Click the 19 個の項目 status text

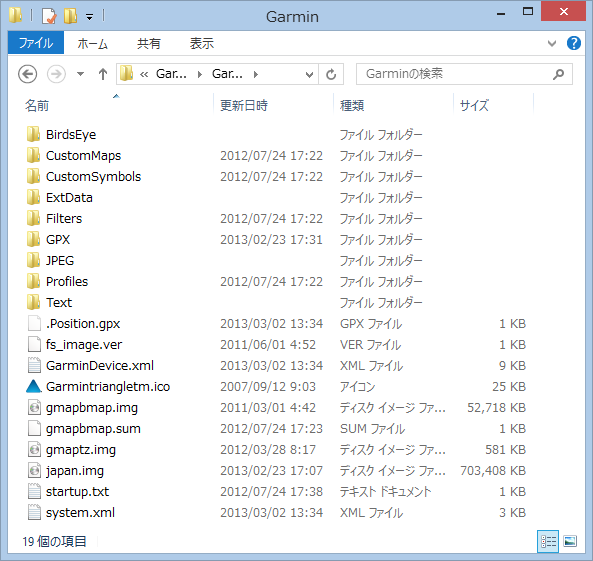coord(54,541)
